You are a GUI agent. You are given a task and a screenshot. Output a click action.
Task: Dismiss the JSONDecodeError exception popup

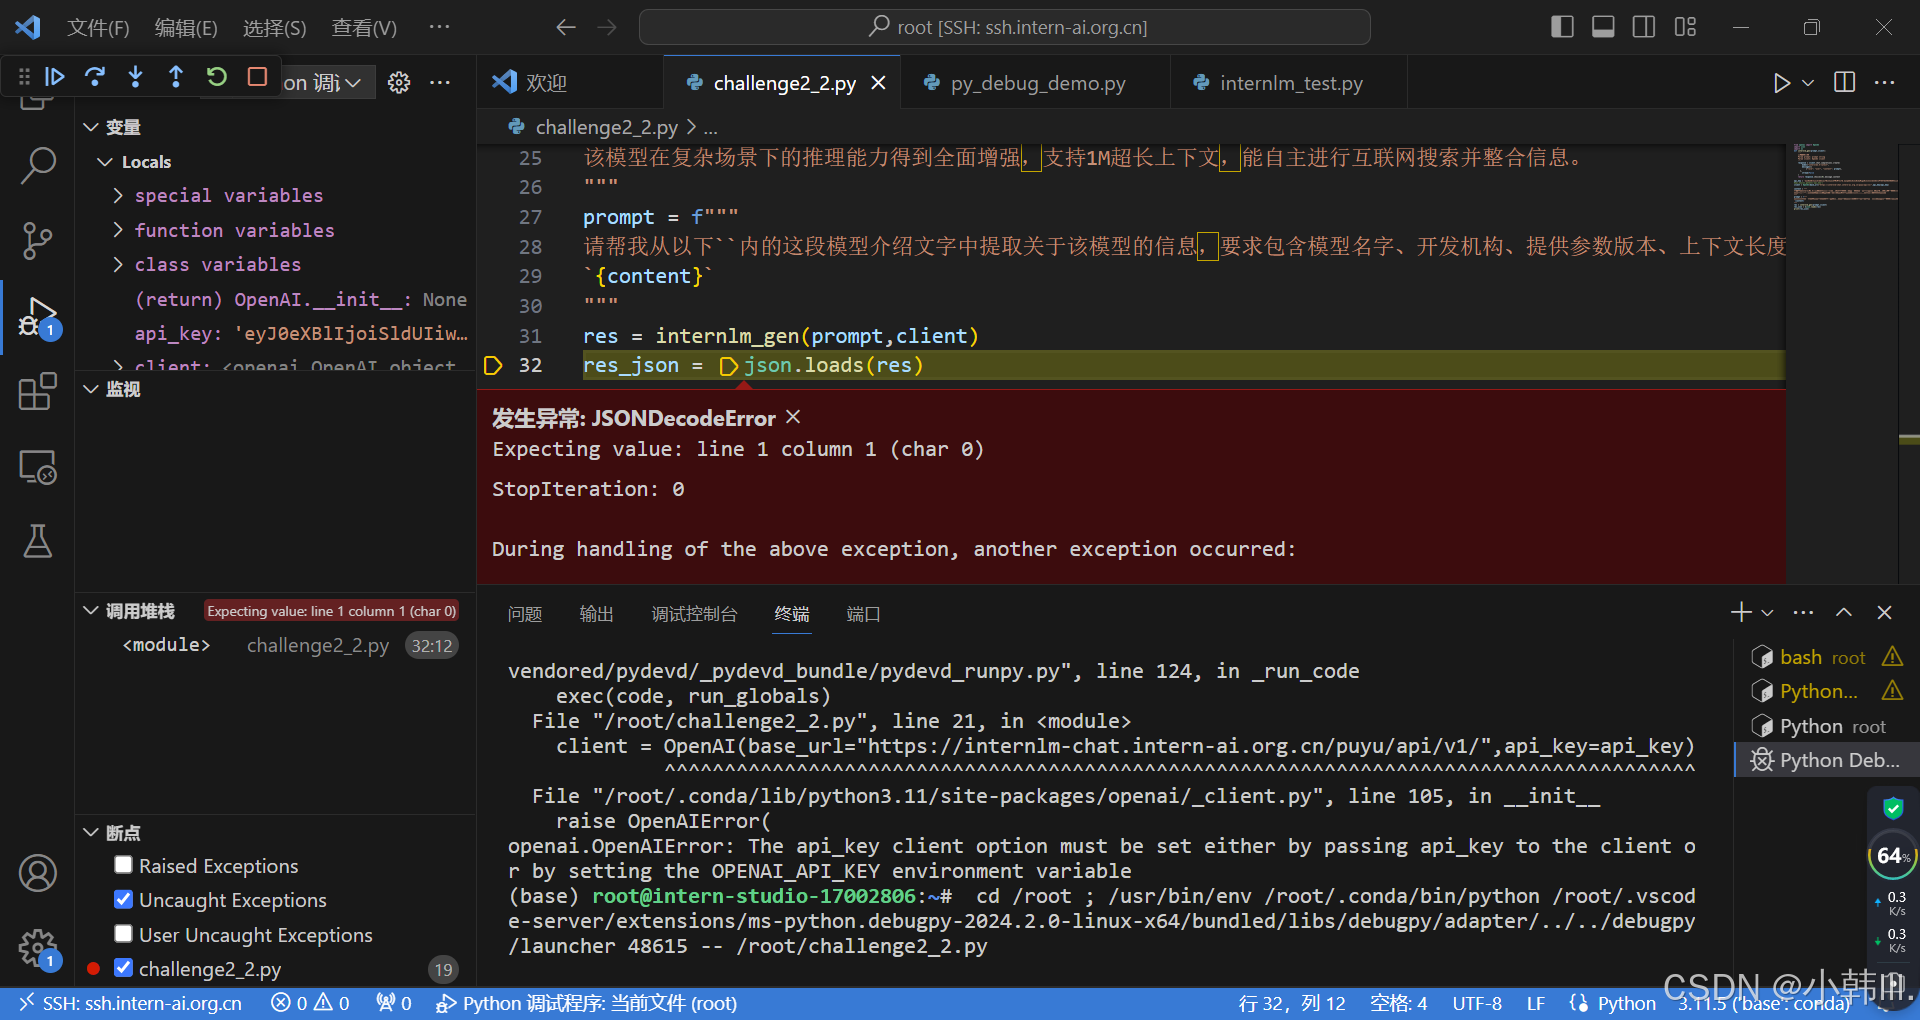792,417
